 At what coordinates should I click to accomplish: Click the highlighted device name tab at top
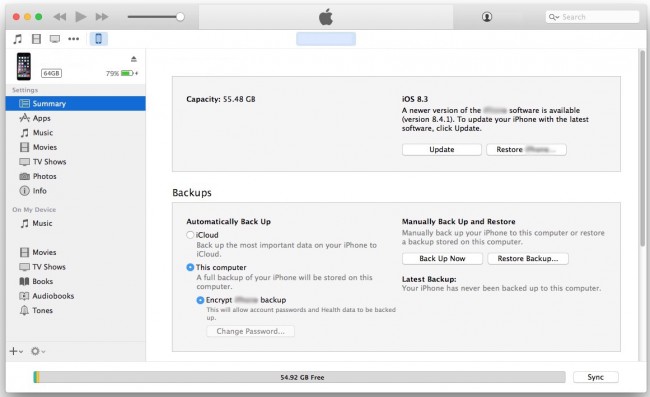326,39
